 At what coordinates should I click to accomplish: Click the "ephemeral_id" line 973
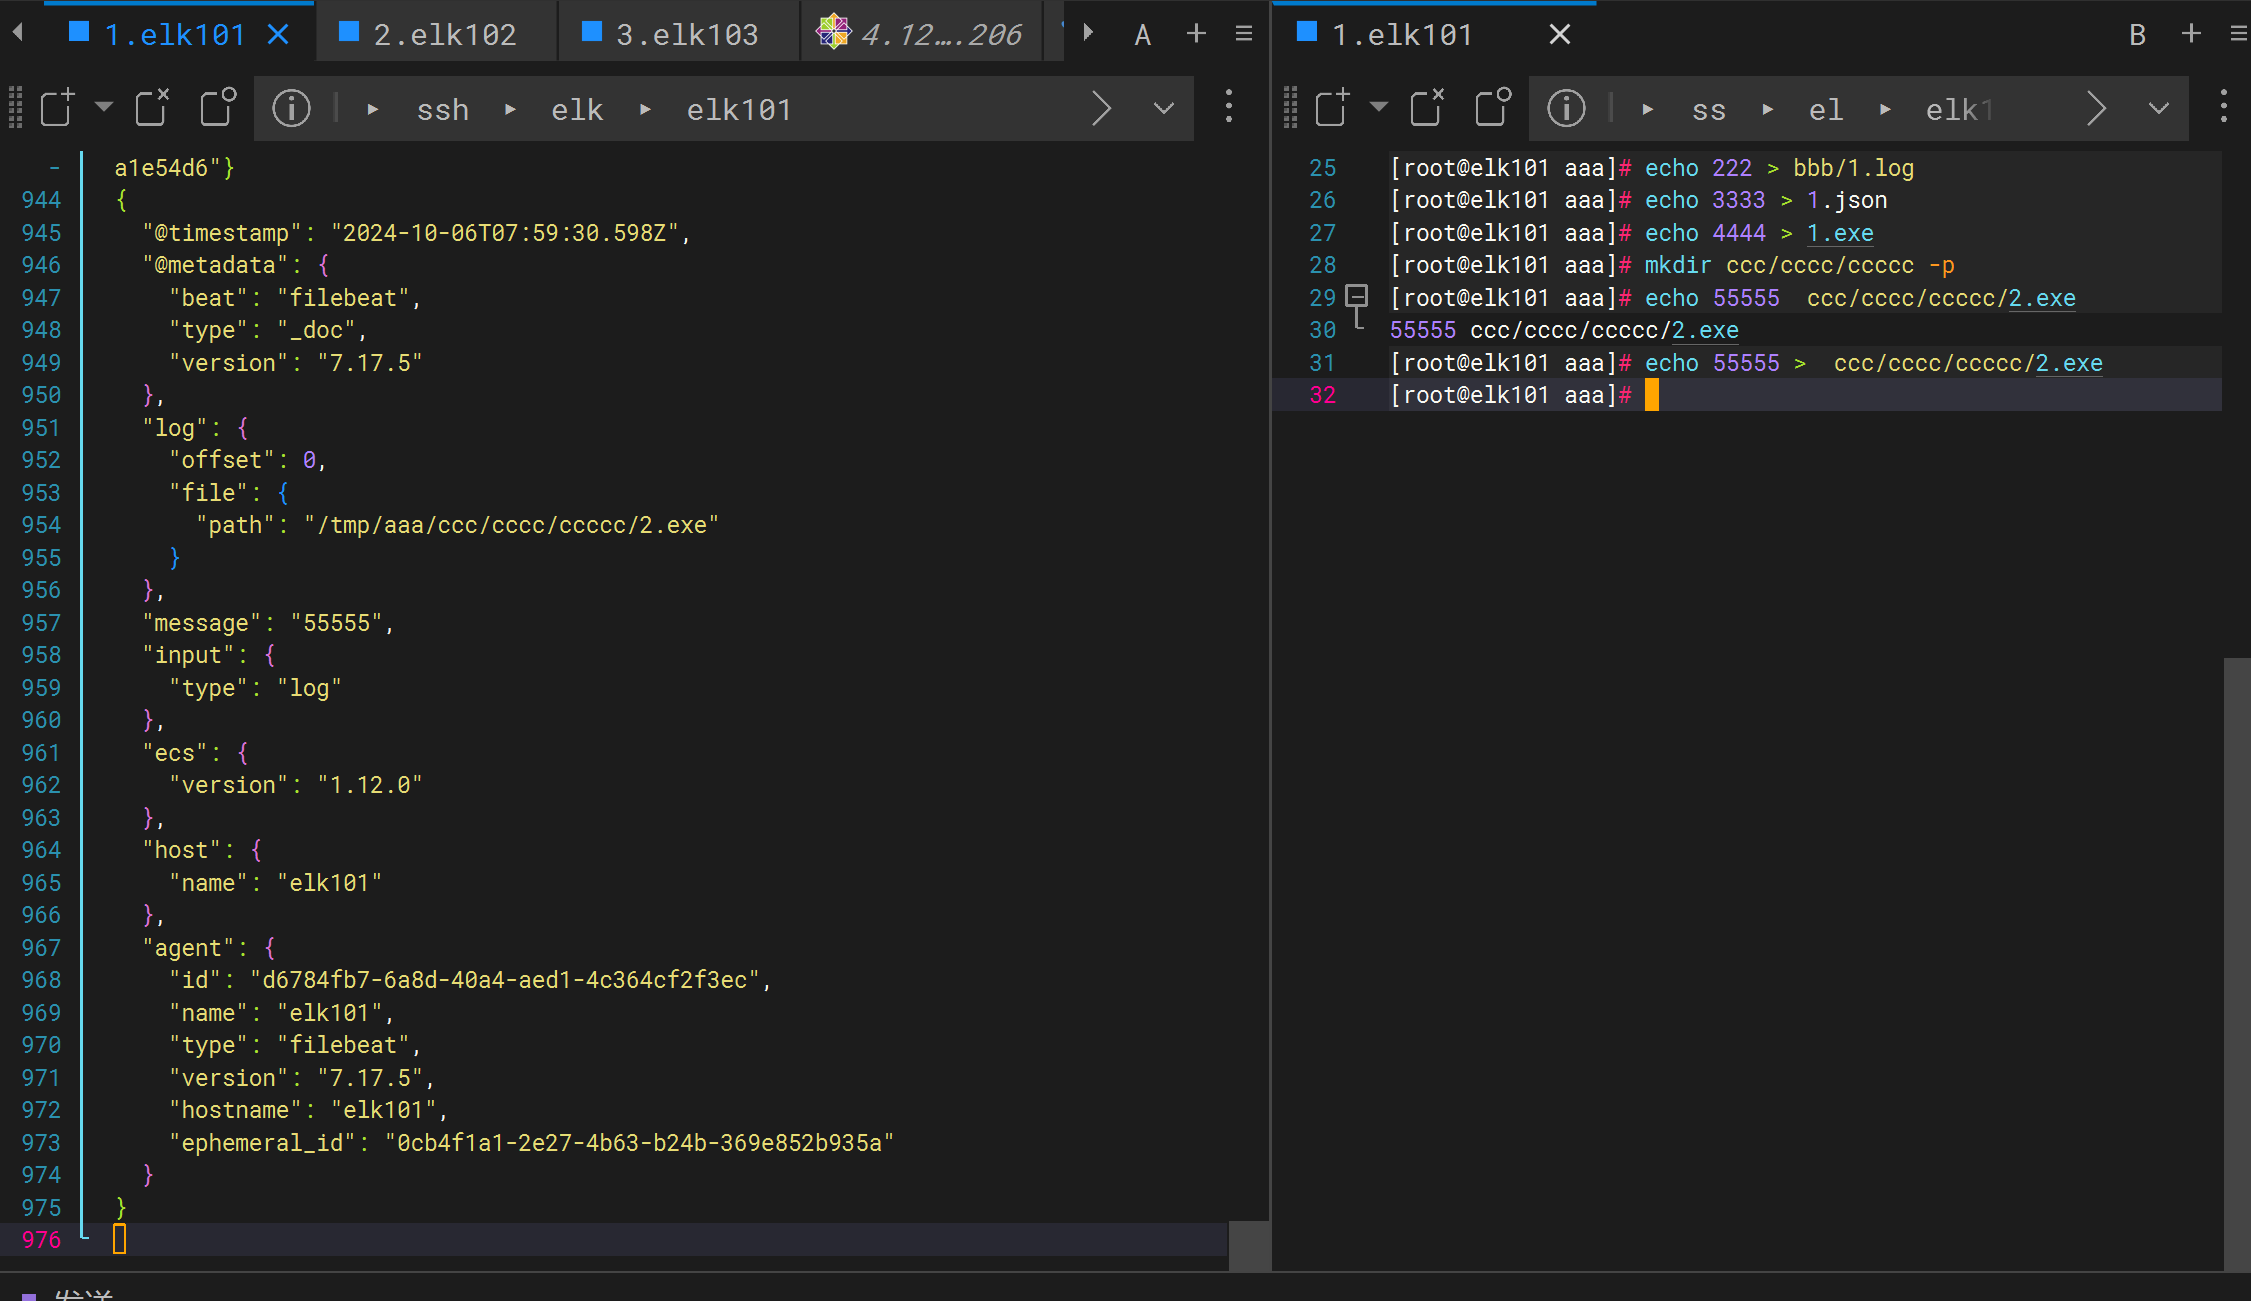pos(531,1143)
